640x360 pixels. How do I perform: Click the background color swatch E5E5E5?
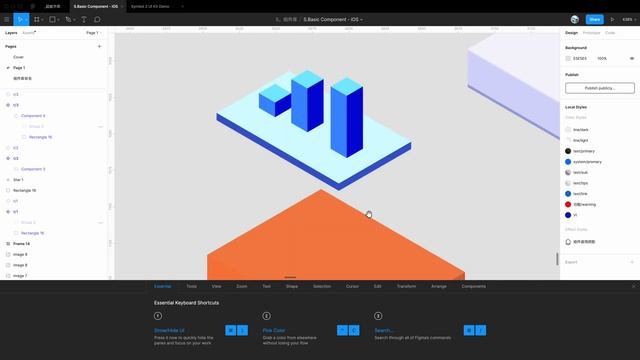(x=568, y=58)
